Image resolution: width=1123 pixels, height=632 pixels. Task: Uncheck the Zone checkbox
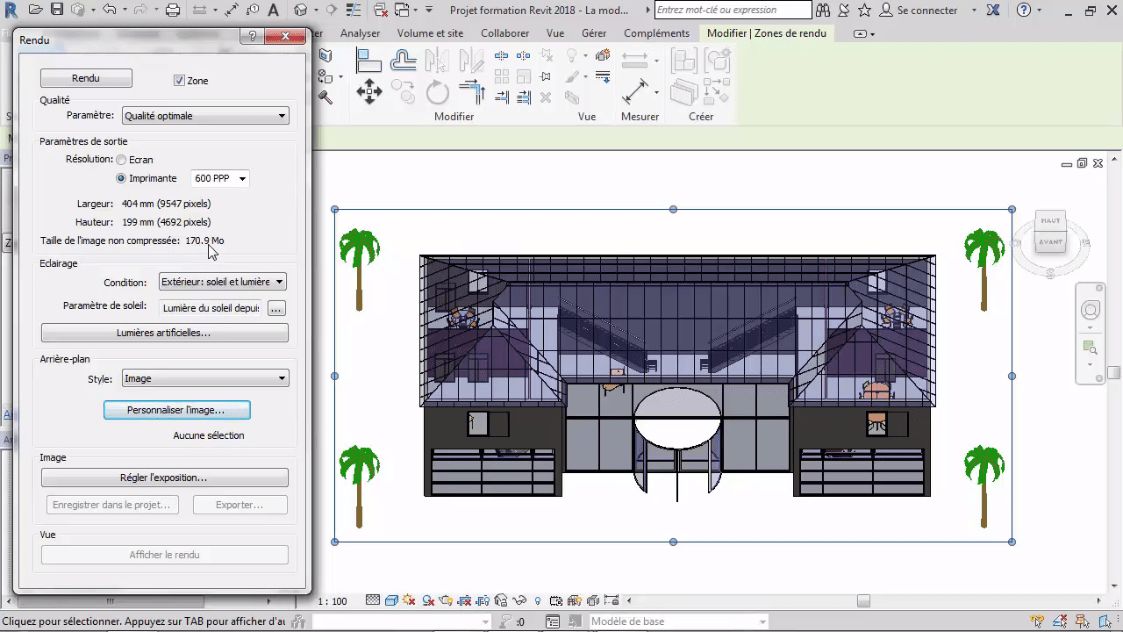tap(179, 80)
